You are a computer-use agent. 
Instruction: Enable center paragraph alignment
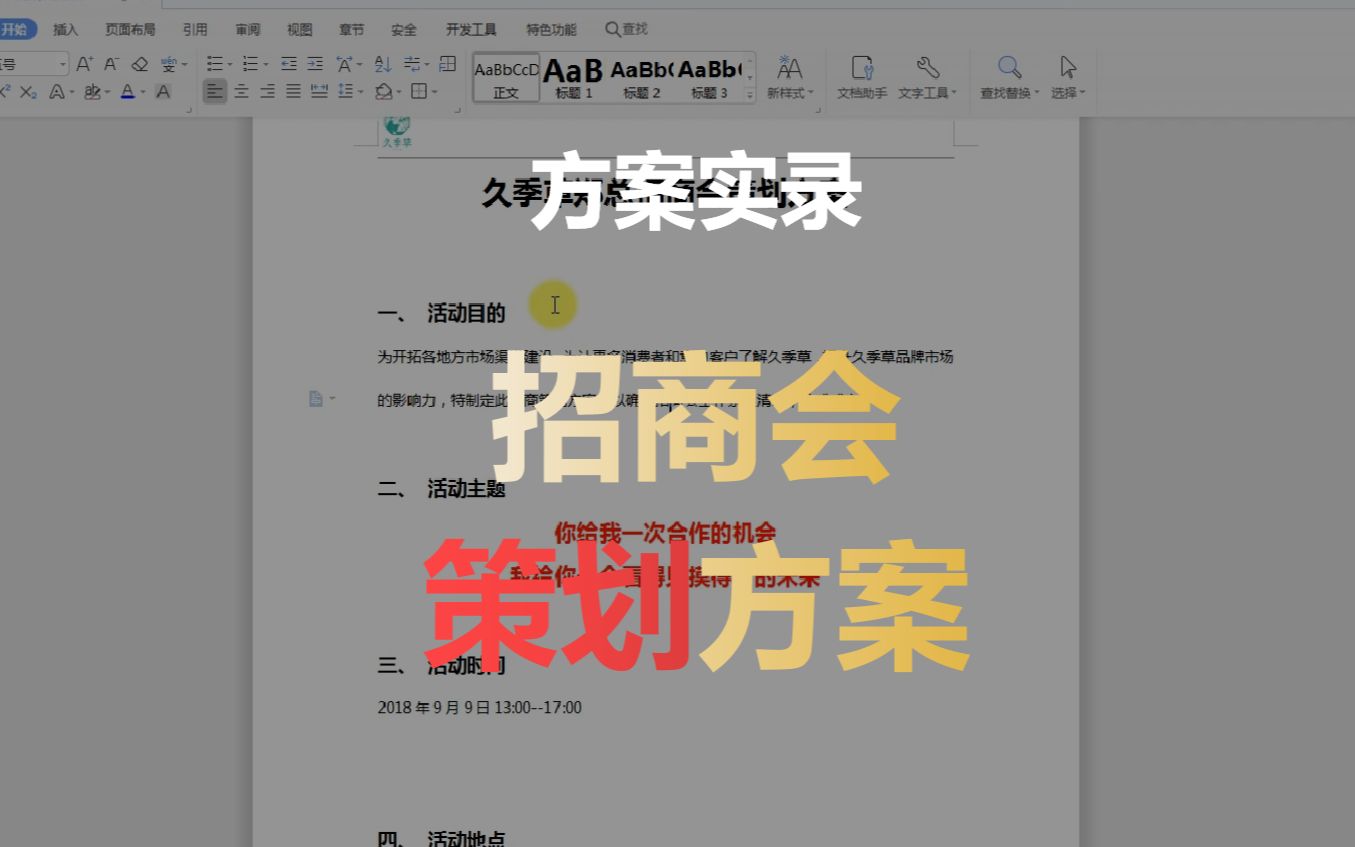(242, 92)
